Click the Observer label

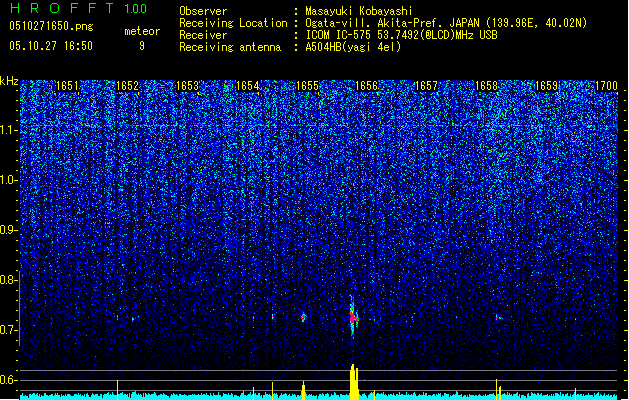(x=203, y=11)
